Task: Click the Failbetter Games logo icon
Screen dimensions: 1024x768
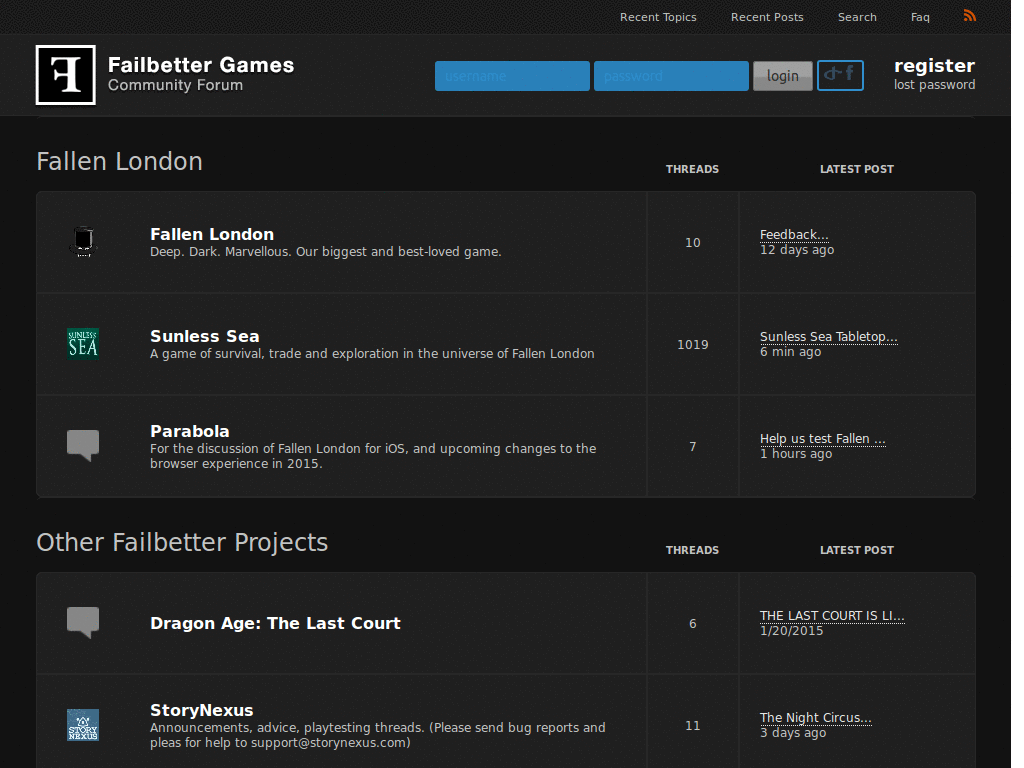Action: click(x=64, y=74)
